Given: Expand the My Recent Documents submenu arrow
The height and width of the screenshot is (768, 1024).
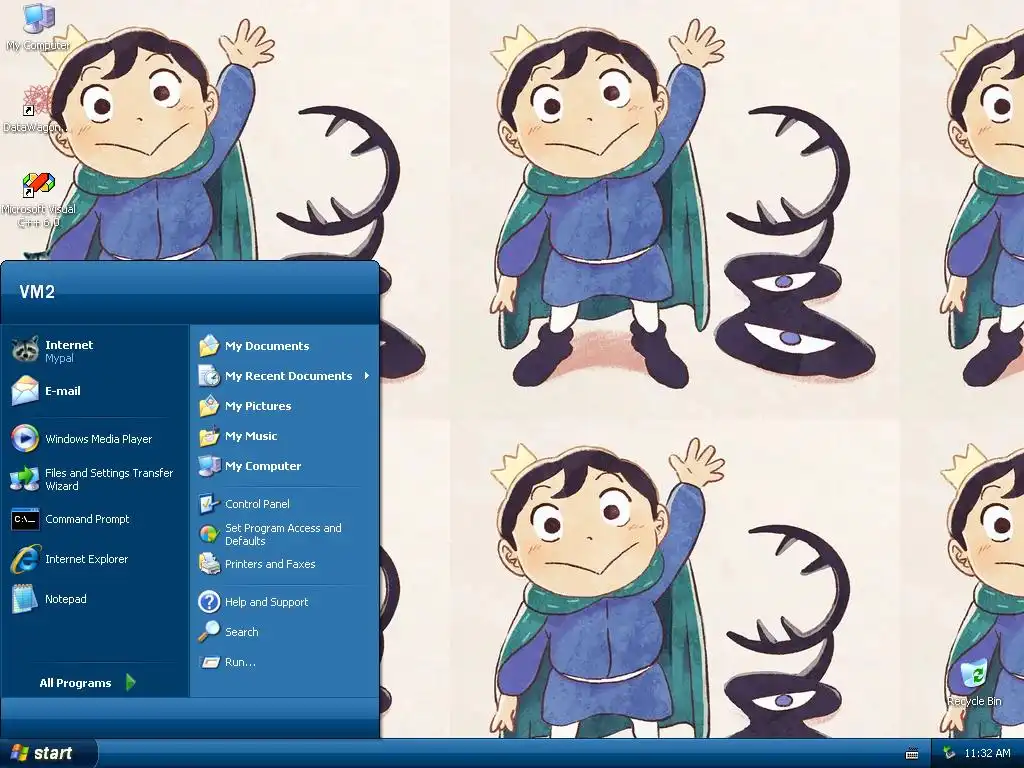Looking at the screenshot, I should (367, 376).
